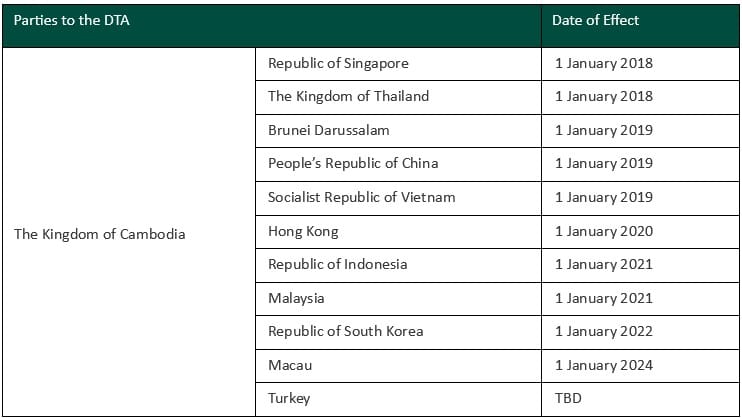Select the '1 January 2020' date cell
The image size is (742, 418).
pos(603,231)
